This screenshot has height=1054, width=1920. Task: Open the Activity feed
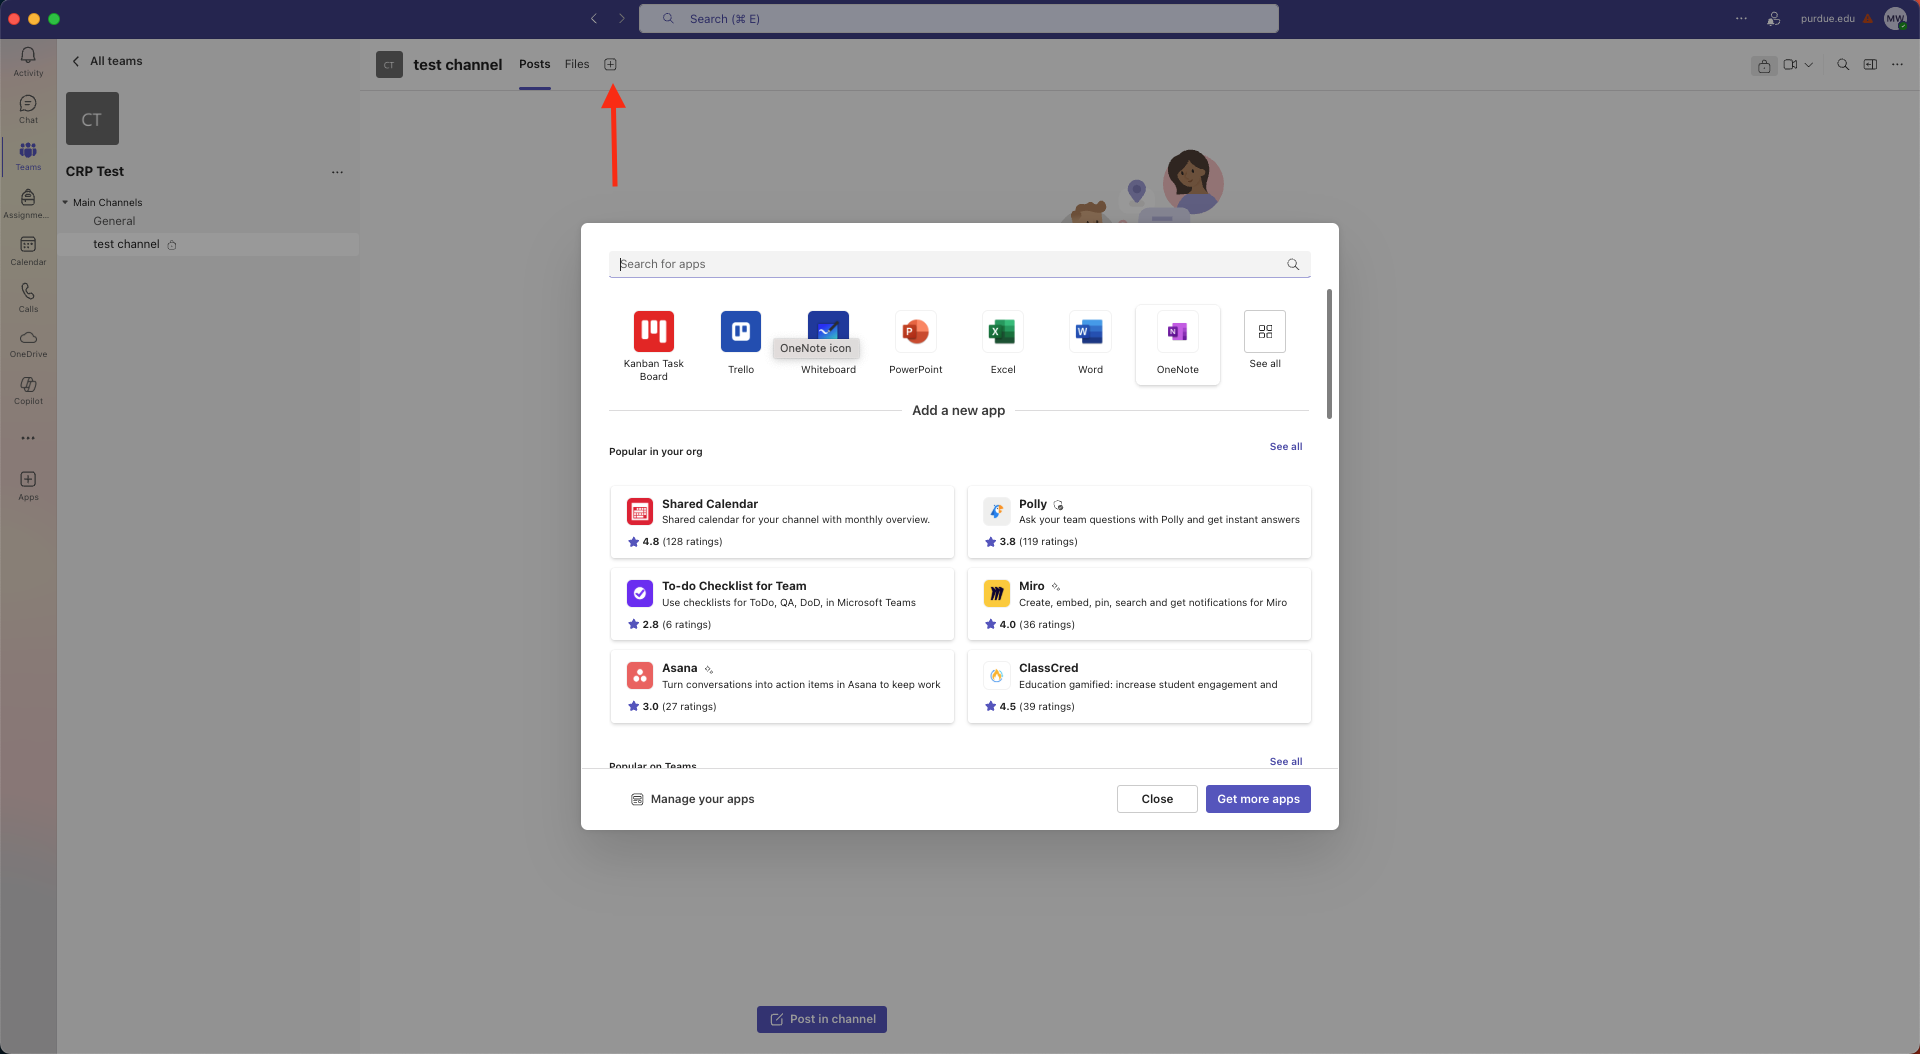tap(28, 62)
